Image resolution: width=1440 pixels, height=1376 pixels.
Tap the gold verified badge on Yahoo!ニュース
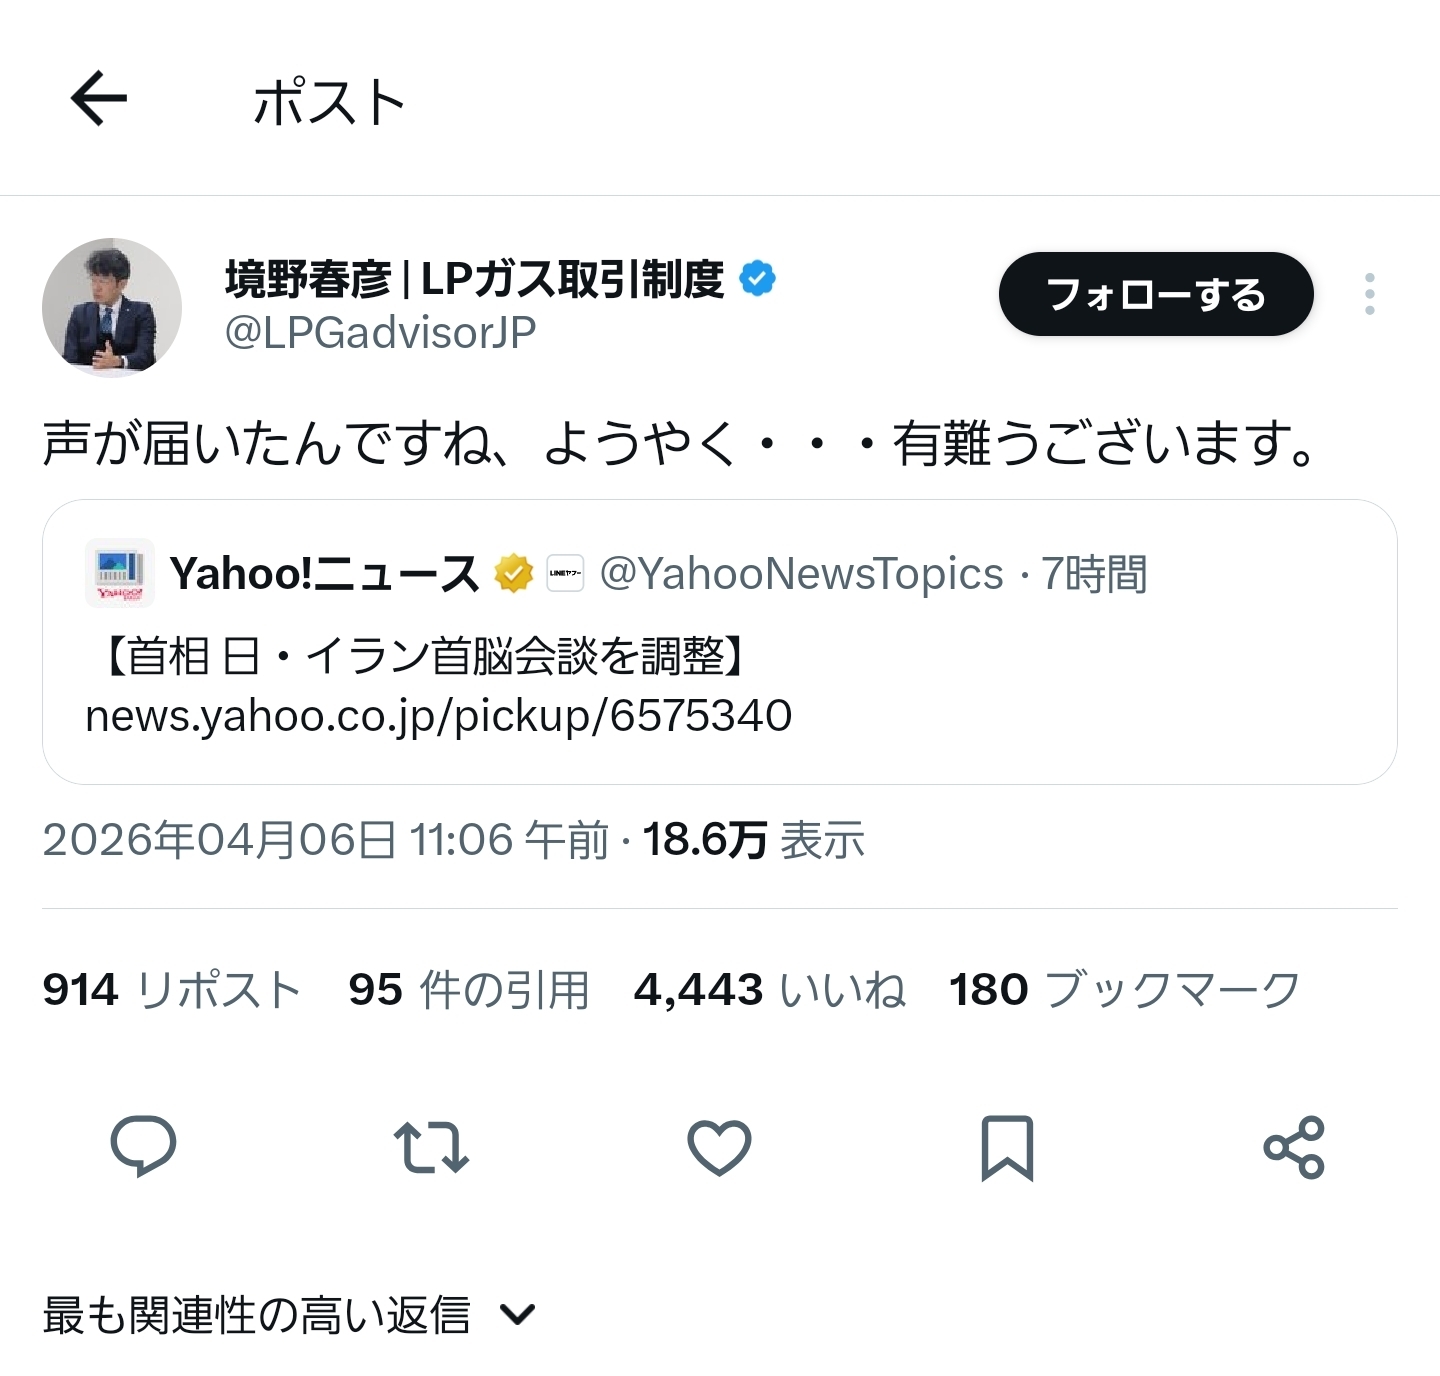pyautogui.click(x=514, y=574)
